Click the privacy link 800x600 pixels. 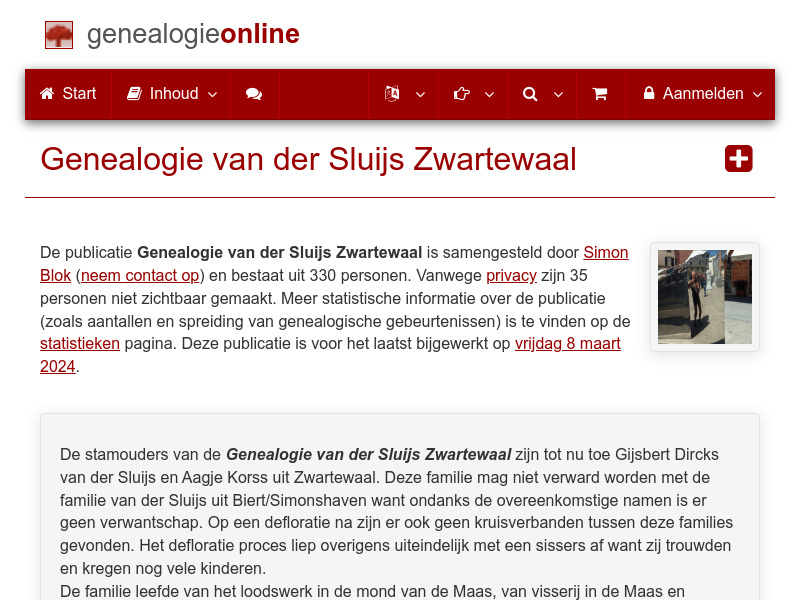(x=511, y=276)
